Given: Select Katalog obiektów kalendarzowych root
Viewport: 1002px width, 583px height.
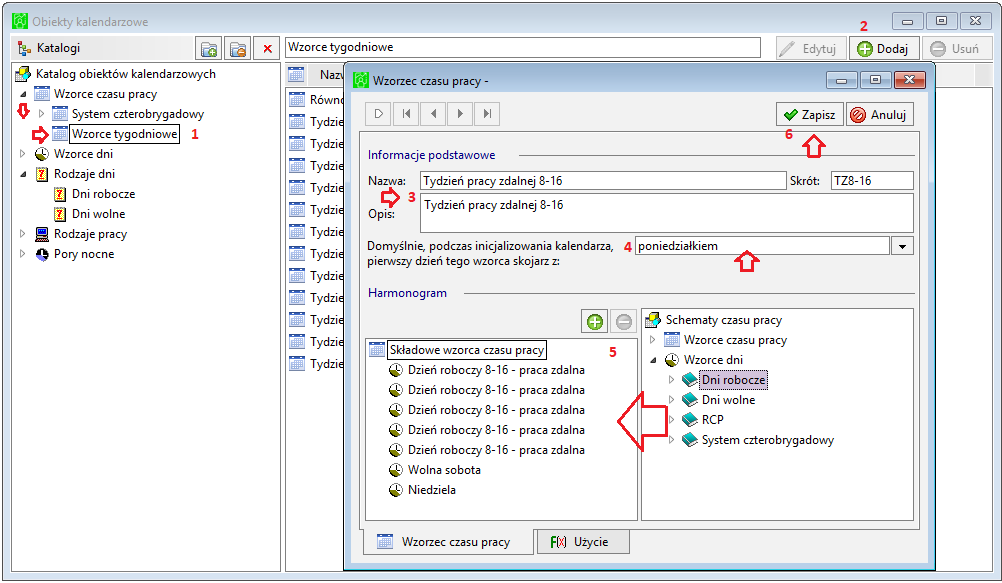Looking at the screenshot, I should coord(126,74).
